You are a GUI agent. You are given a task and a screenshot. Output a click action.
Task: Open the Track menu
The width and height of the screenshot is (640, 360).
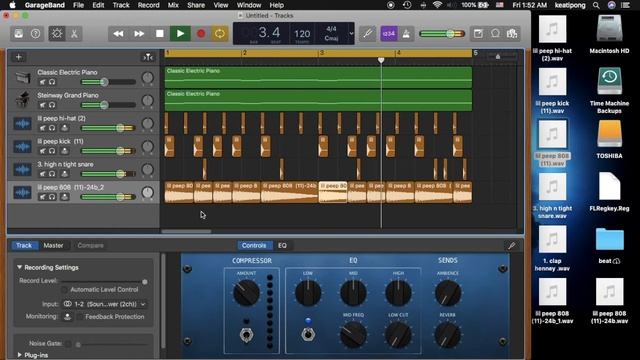point(121,5)
